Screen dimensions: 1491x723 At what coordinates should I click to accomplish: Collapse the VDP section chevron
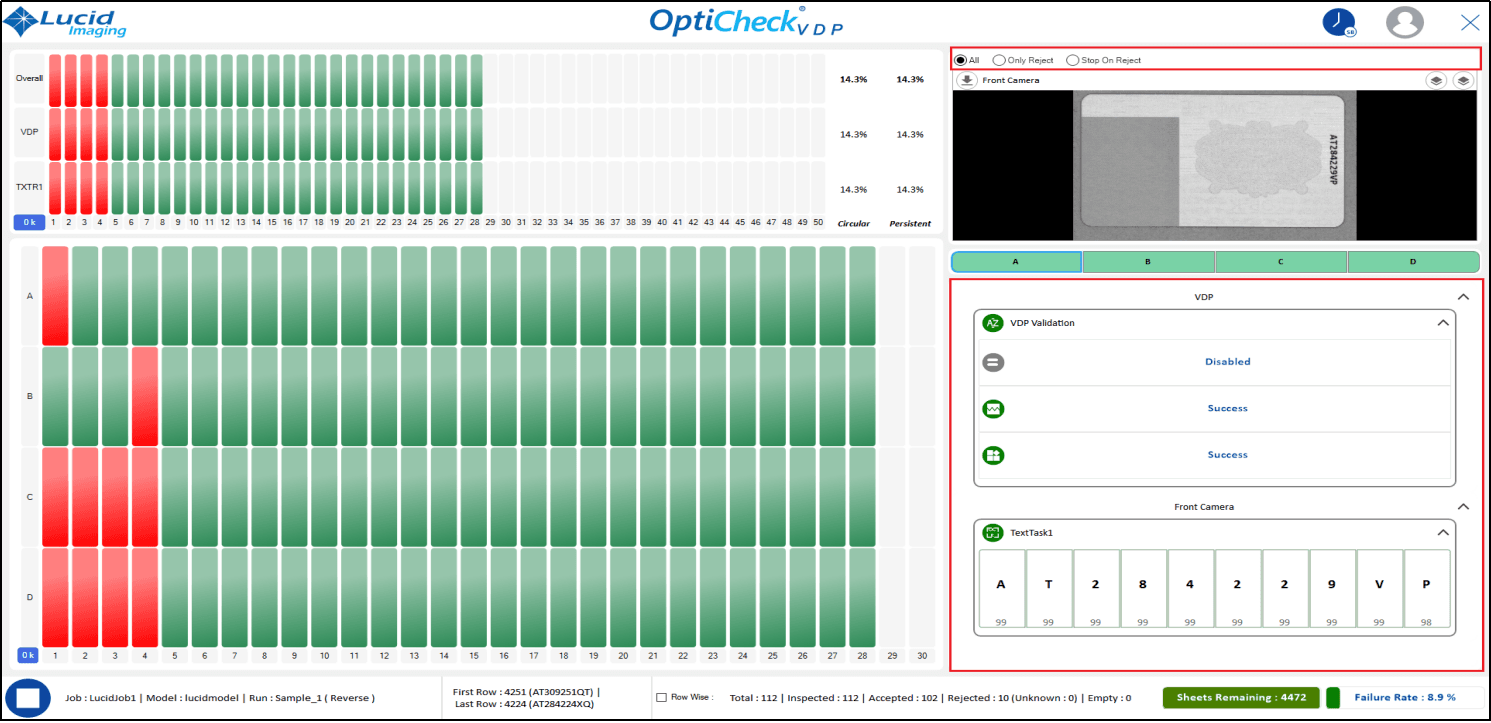[x=1463, y=297]
